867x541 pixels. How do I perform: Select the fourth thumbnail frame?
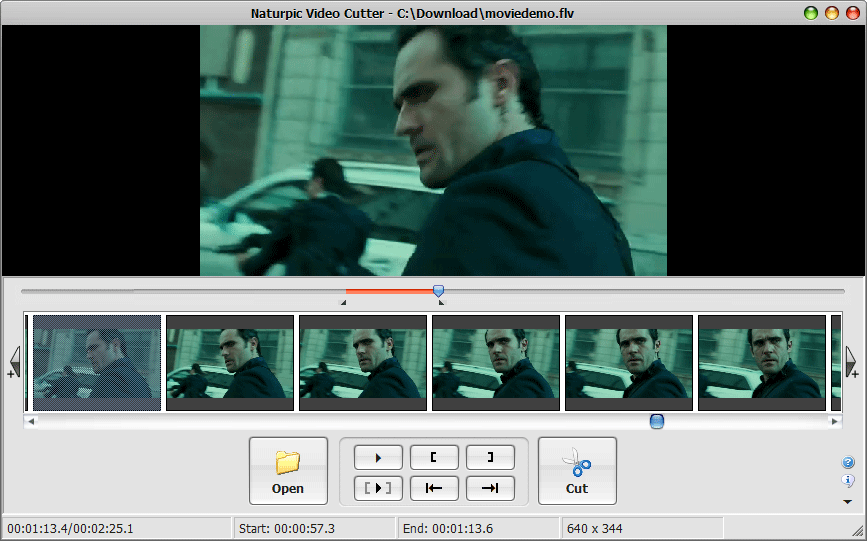(496, 363)
